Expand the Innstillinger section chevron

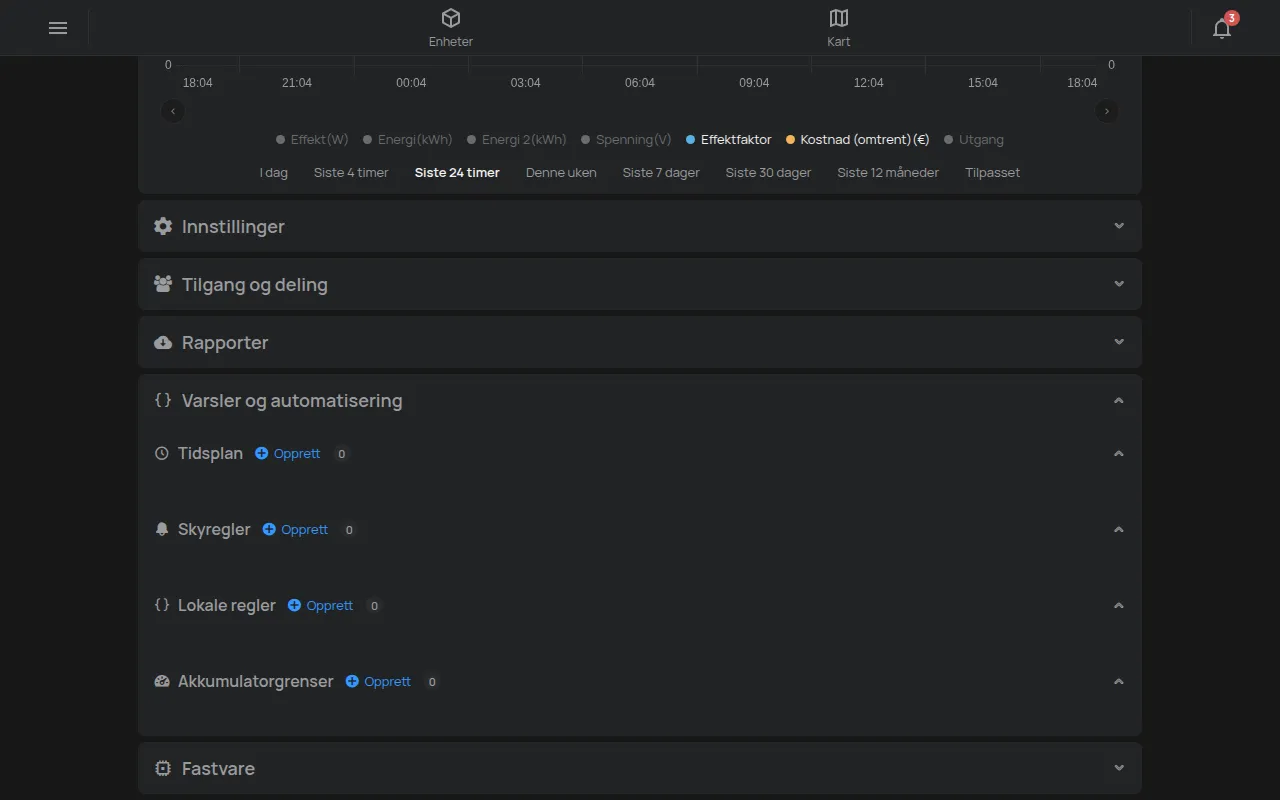pyautogui.click(x=1119, y=226)
